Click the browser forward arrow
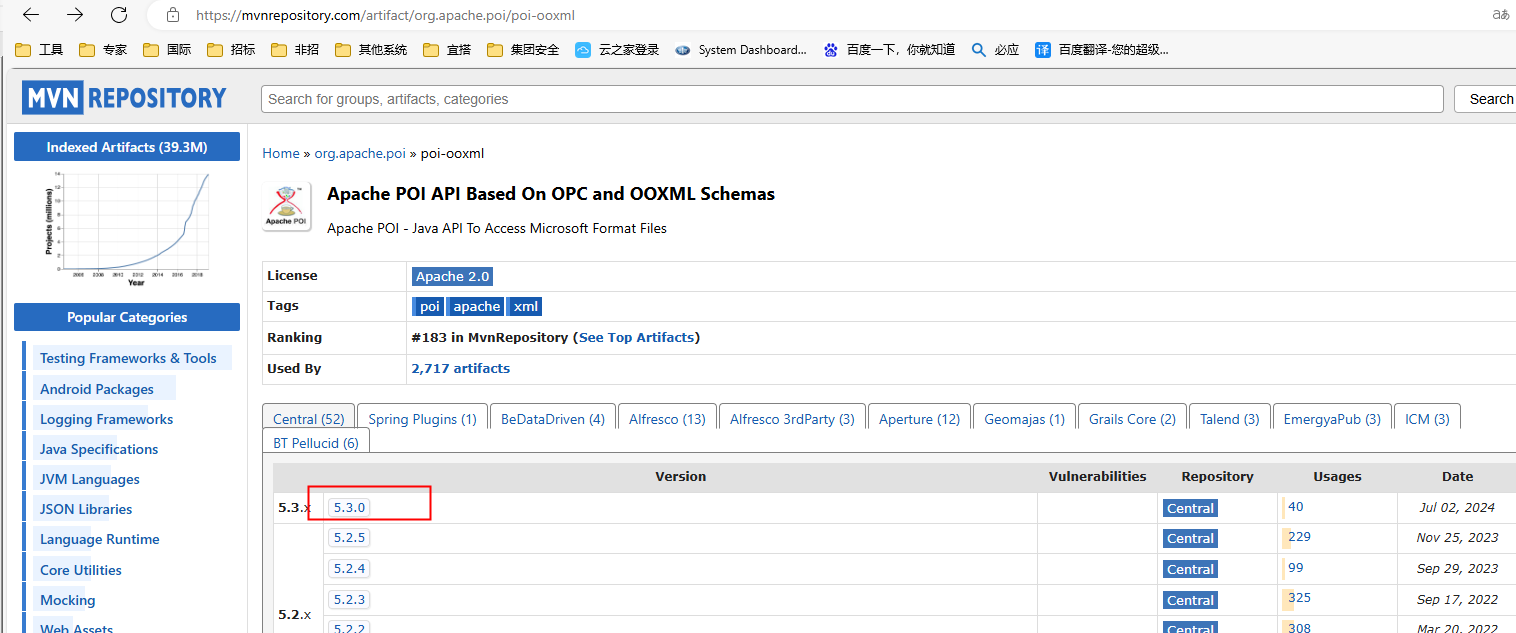The width and height of the screenshot is (1516, 633). 72,15
